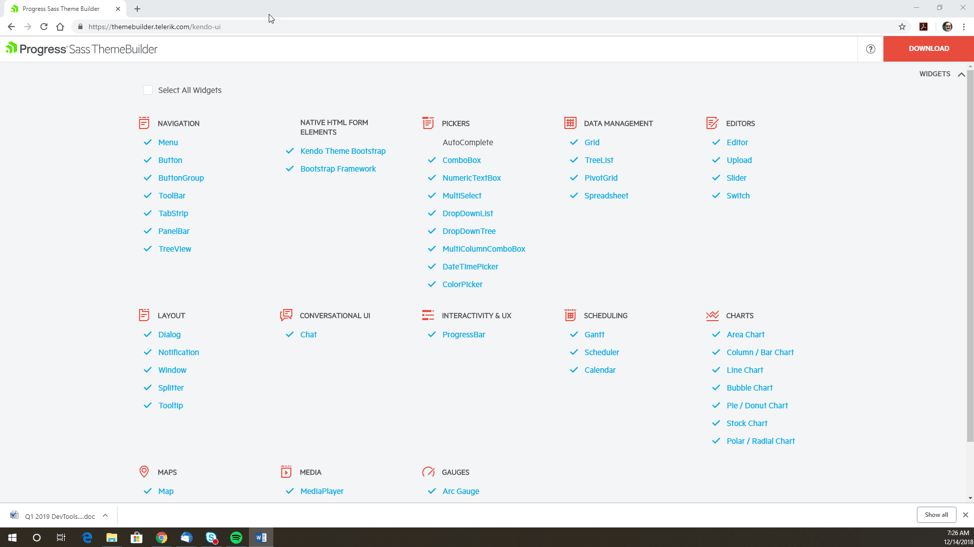Viewport: 974px width, 547px height.
Task: Click the Conversational UI chat icon
Action: [x=286, y=315]
